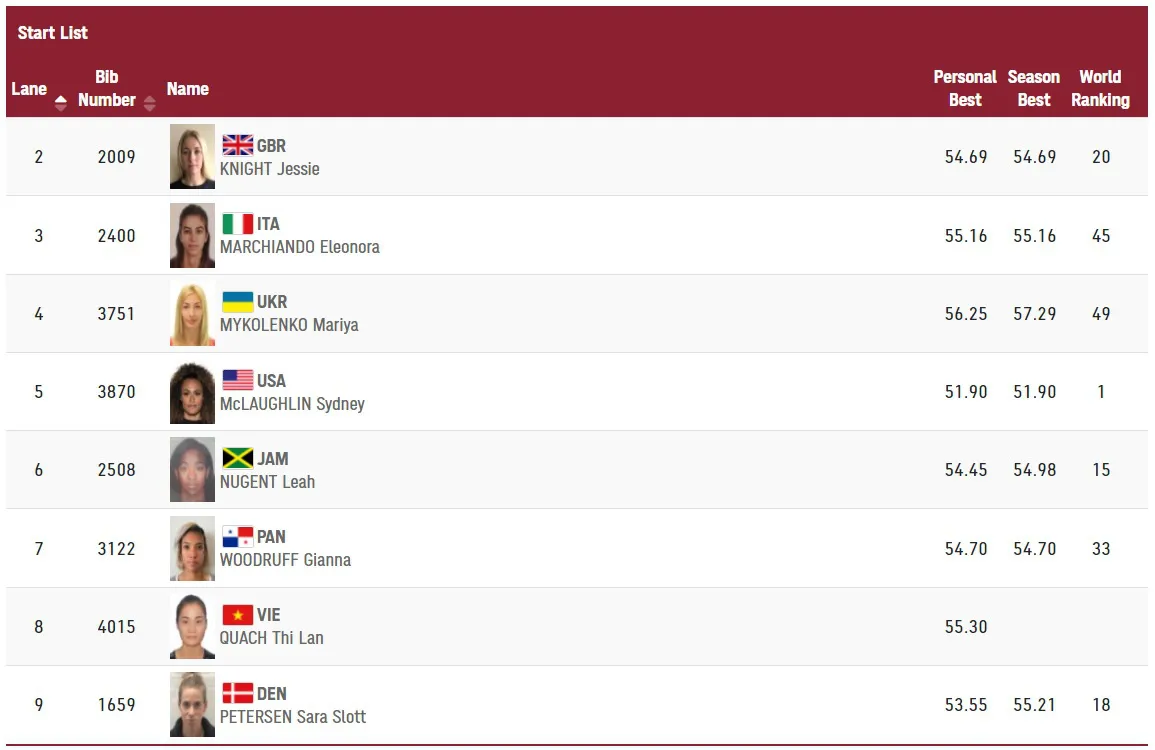The width and height of the screenshot is (1155, 750).
Task: Click the USA flag icon
Action: (237, 380)
